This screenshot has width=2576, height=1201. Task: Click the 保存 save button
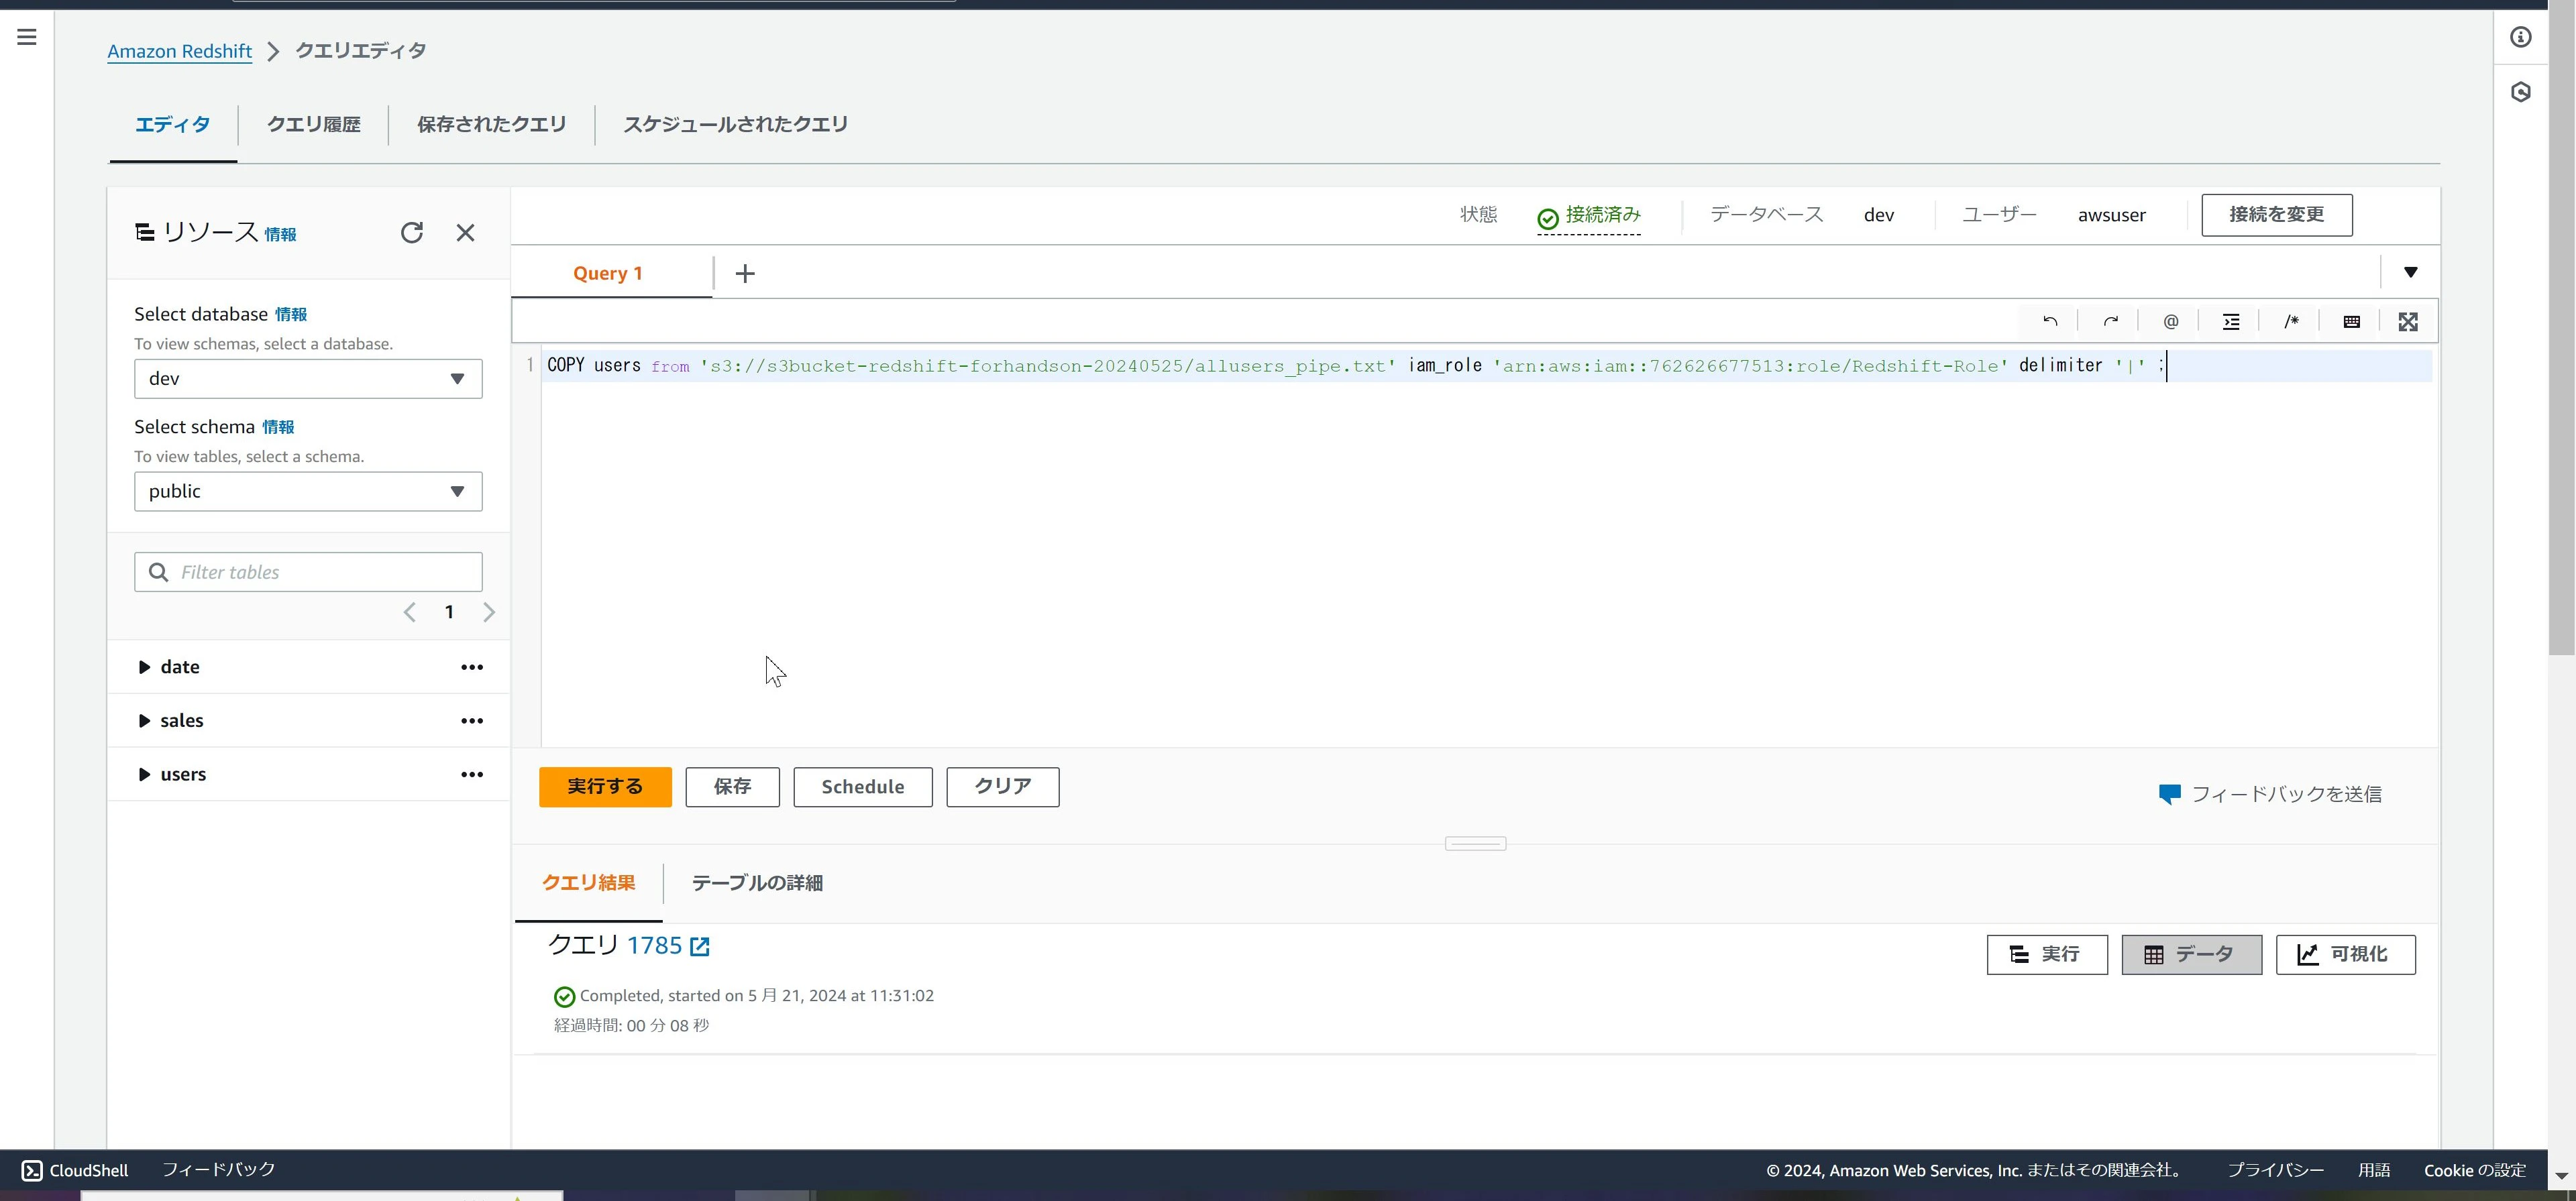(732, 787)
